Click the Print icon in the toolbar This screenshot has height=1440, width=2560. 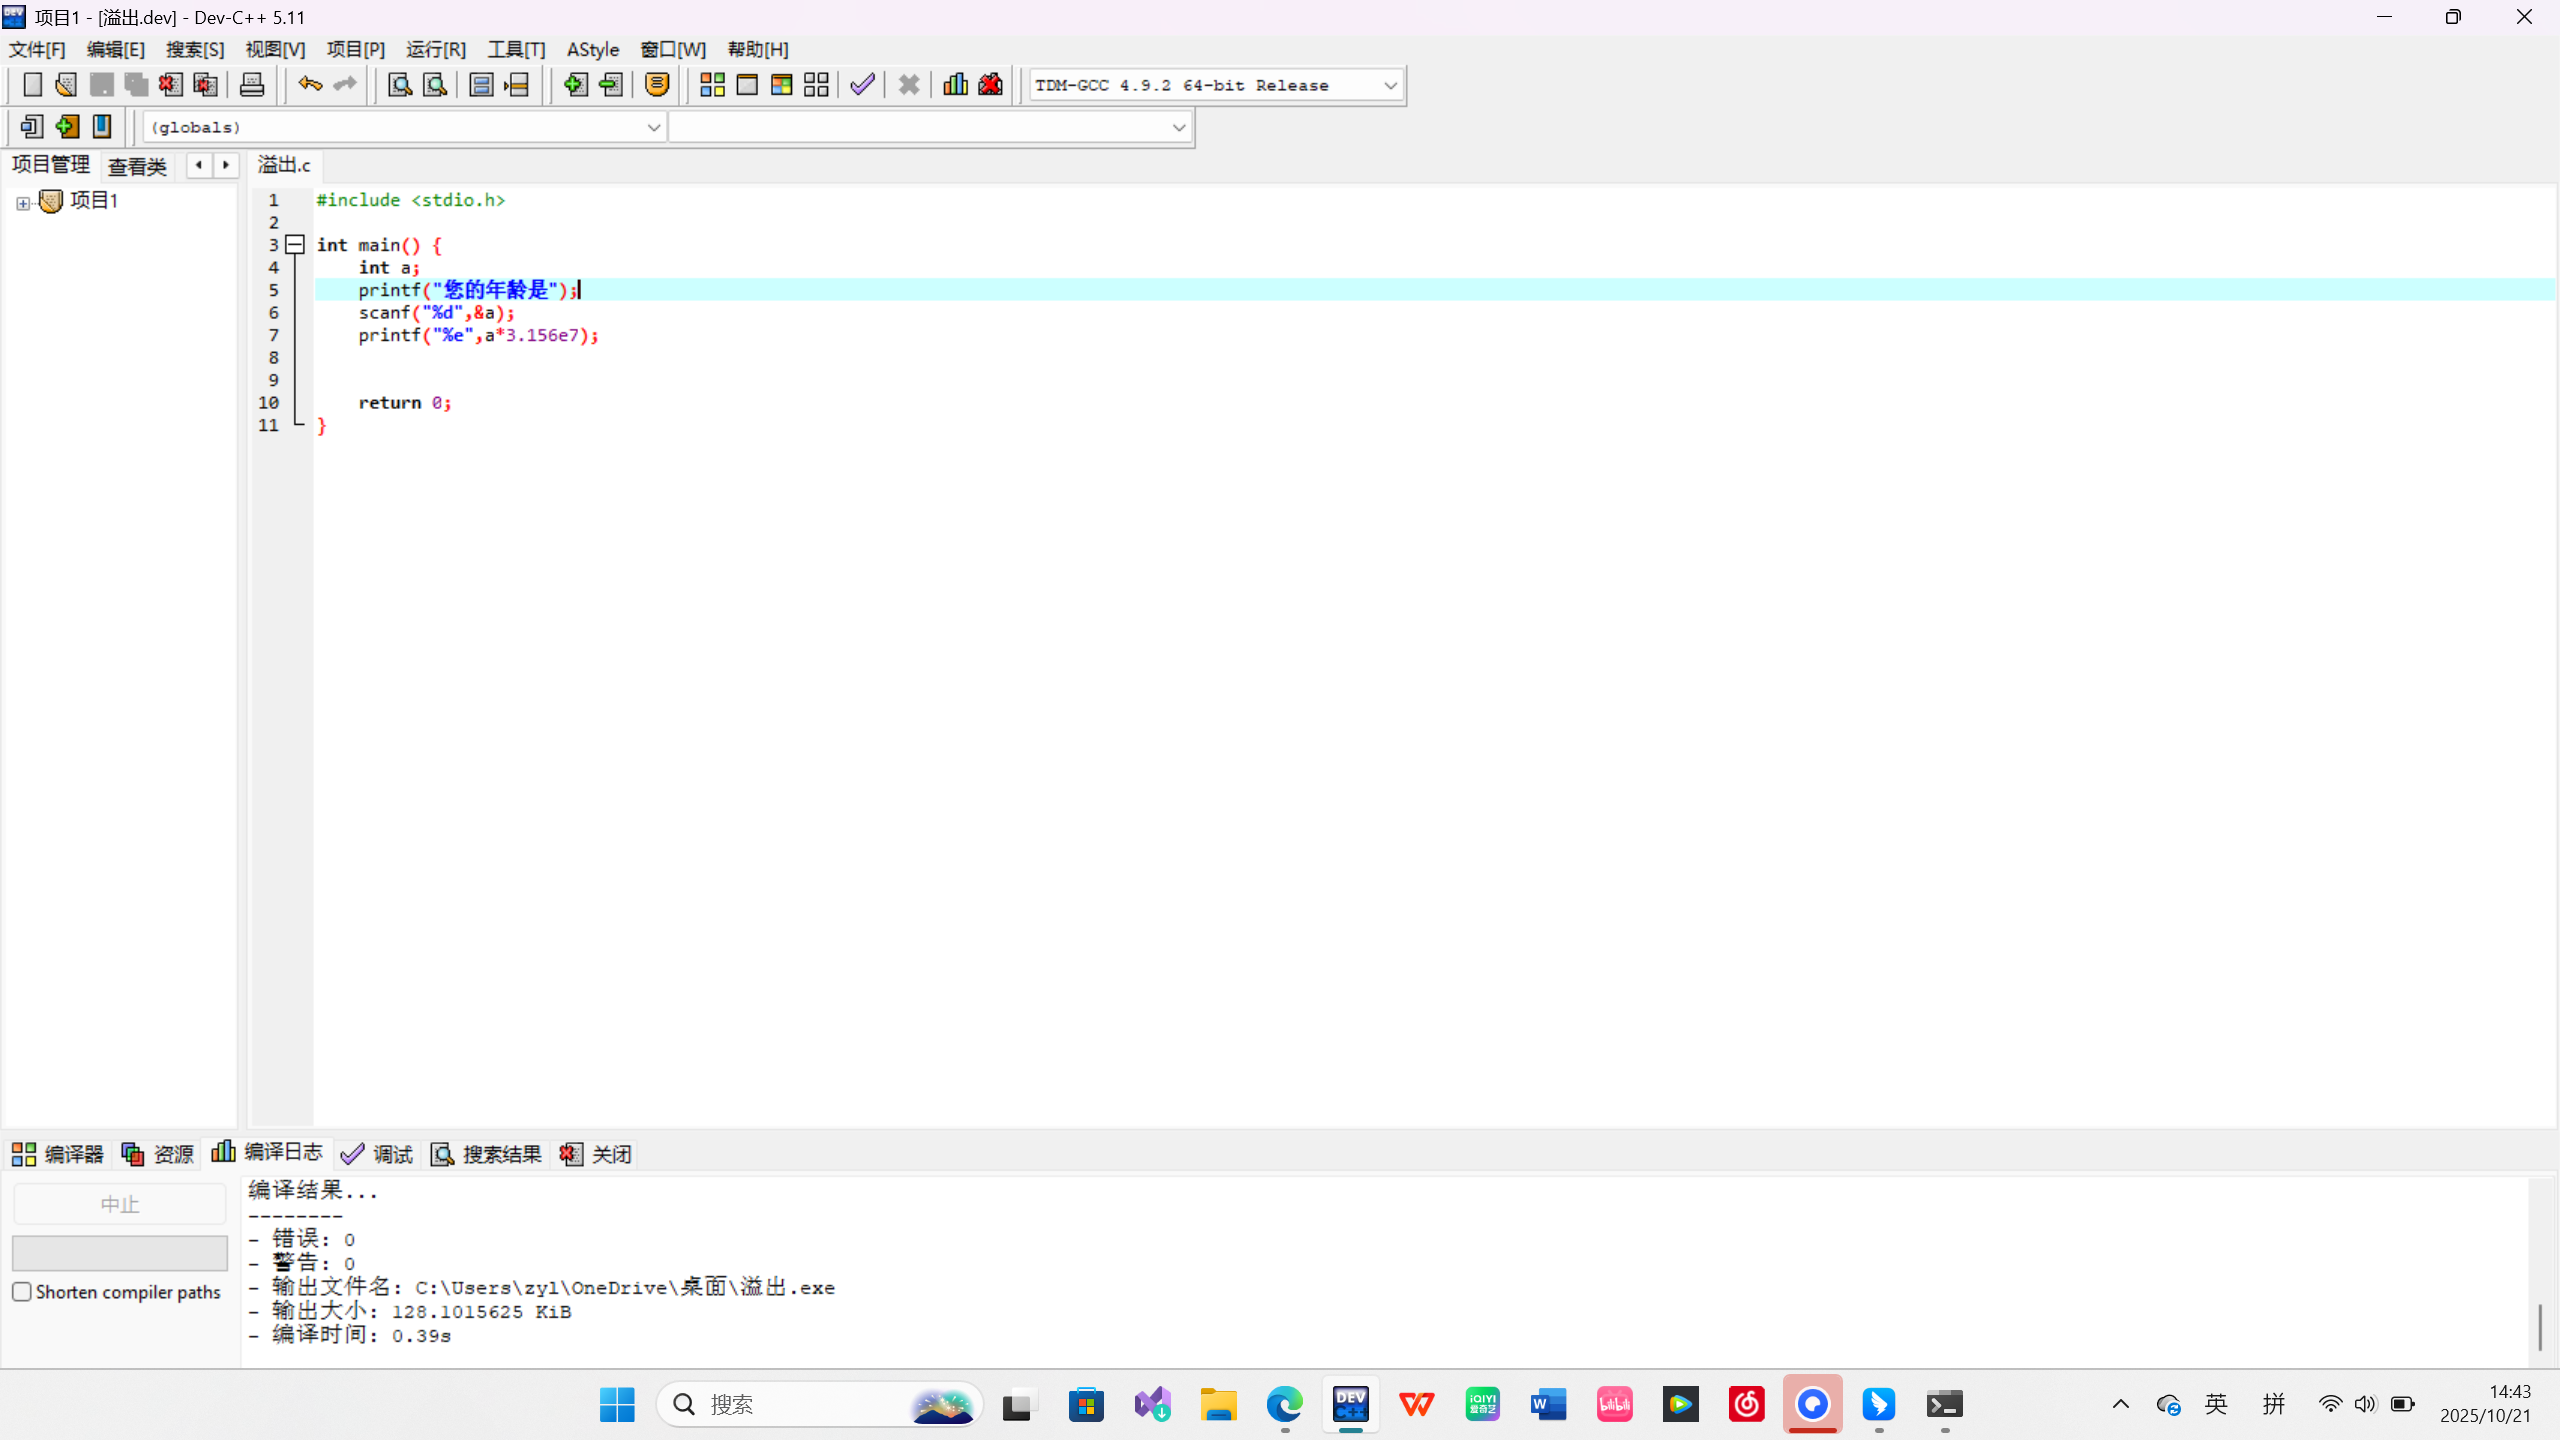point(252,85)
